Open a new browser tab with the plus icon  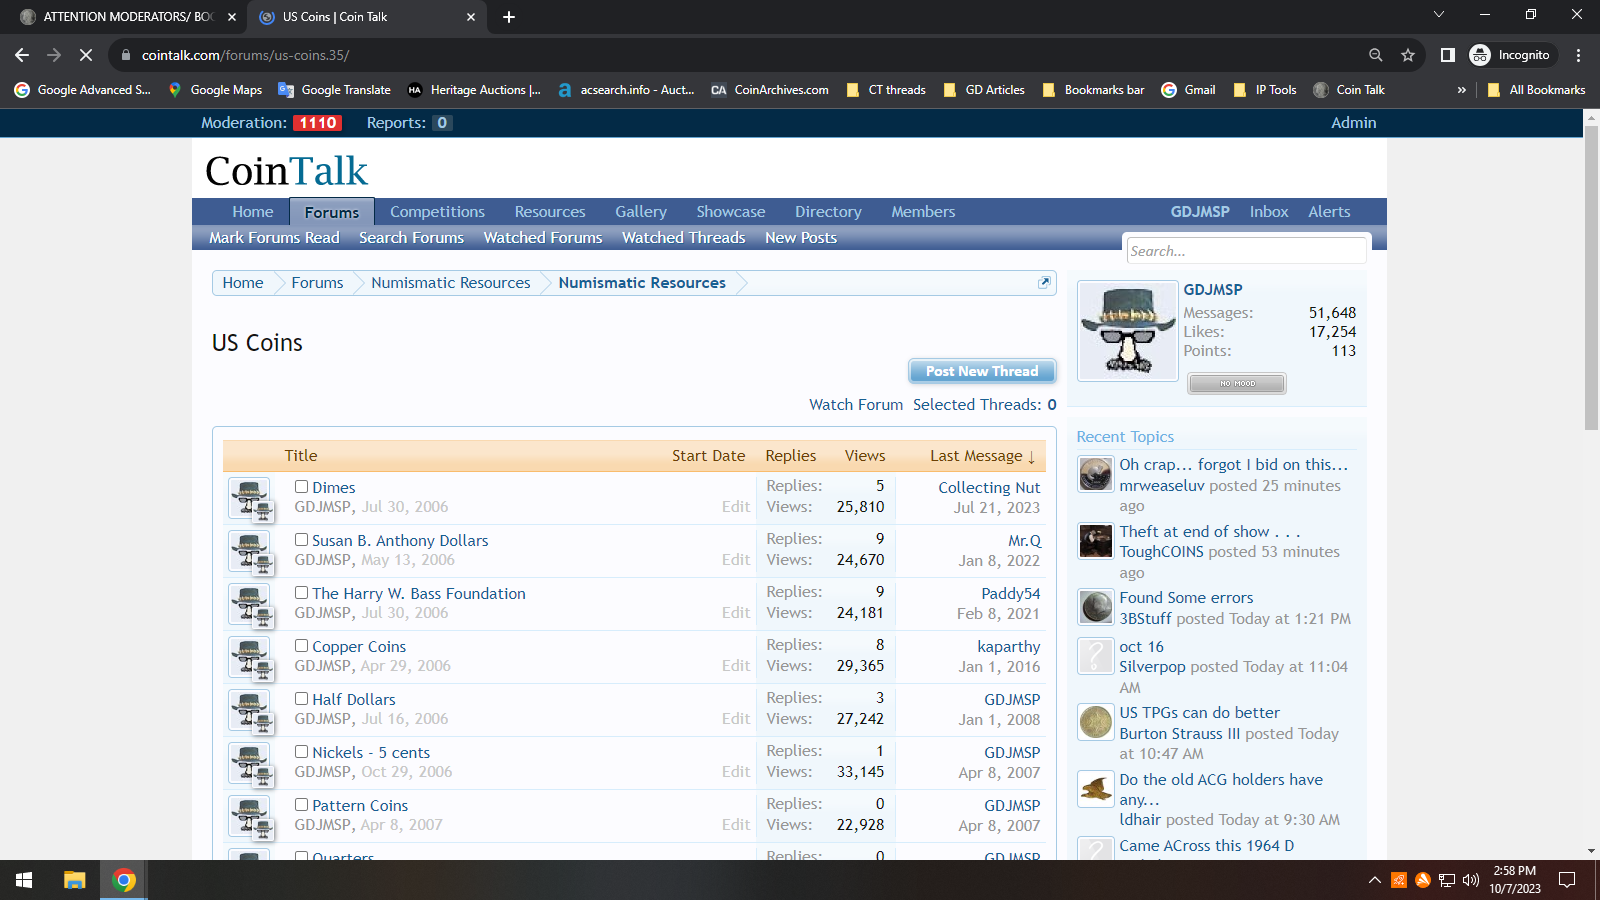click(x=509, y=17)
